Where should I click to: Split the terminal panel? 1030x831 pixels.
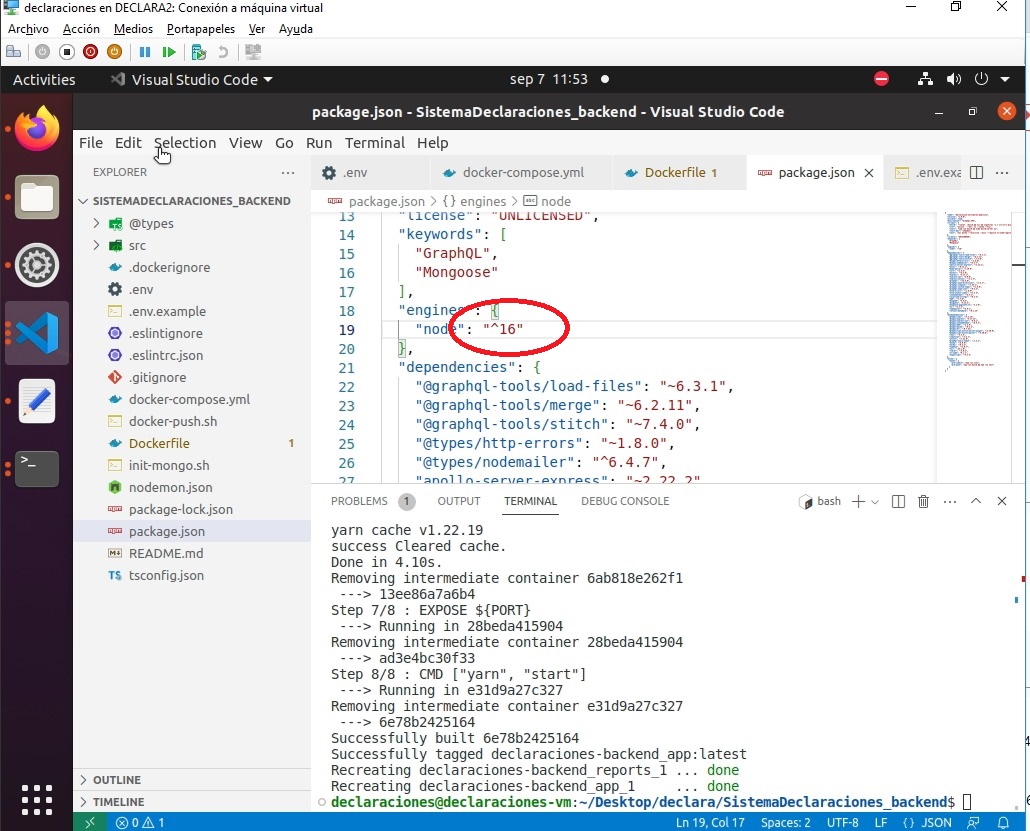pyautogui.click(x=898, y=501)
